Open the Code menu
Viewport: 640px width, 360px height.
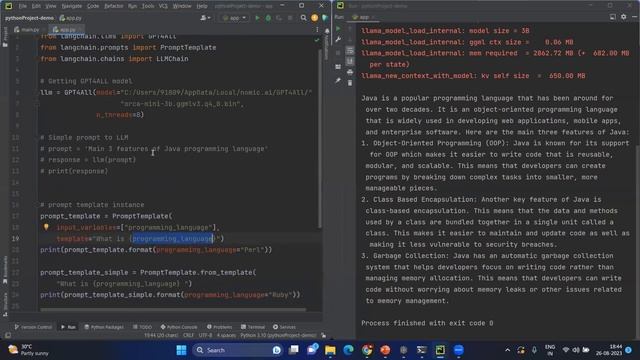point(93,6)
